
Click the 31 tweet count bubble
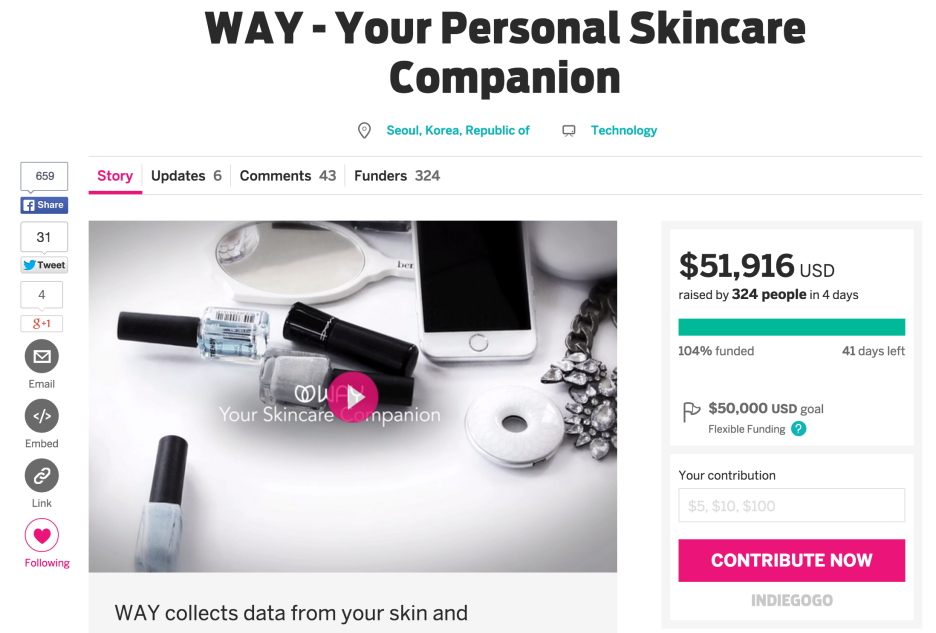click(44, 237)
